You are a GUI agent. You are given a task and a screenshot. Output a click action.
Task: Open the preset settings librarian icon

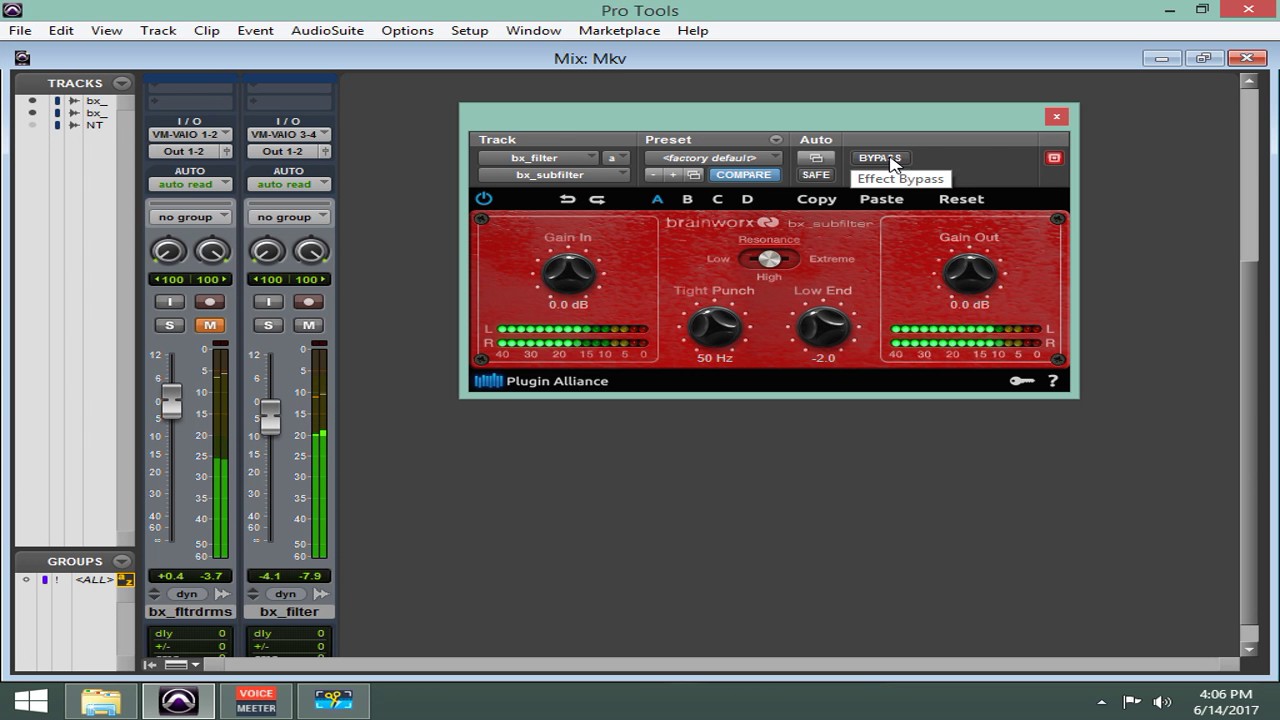point(693,175)
